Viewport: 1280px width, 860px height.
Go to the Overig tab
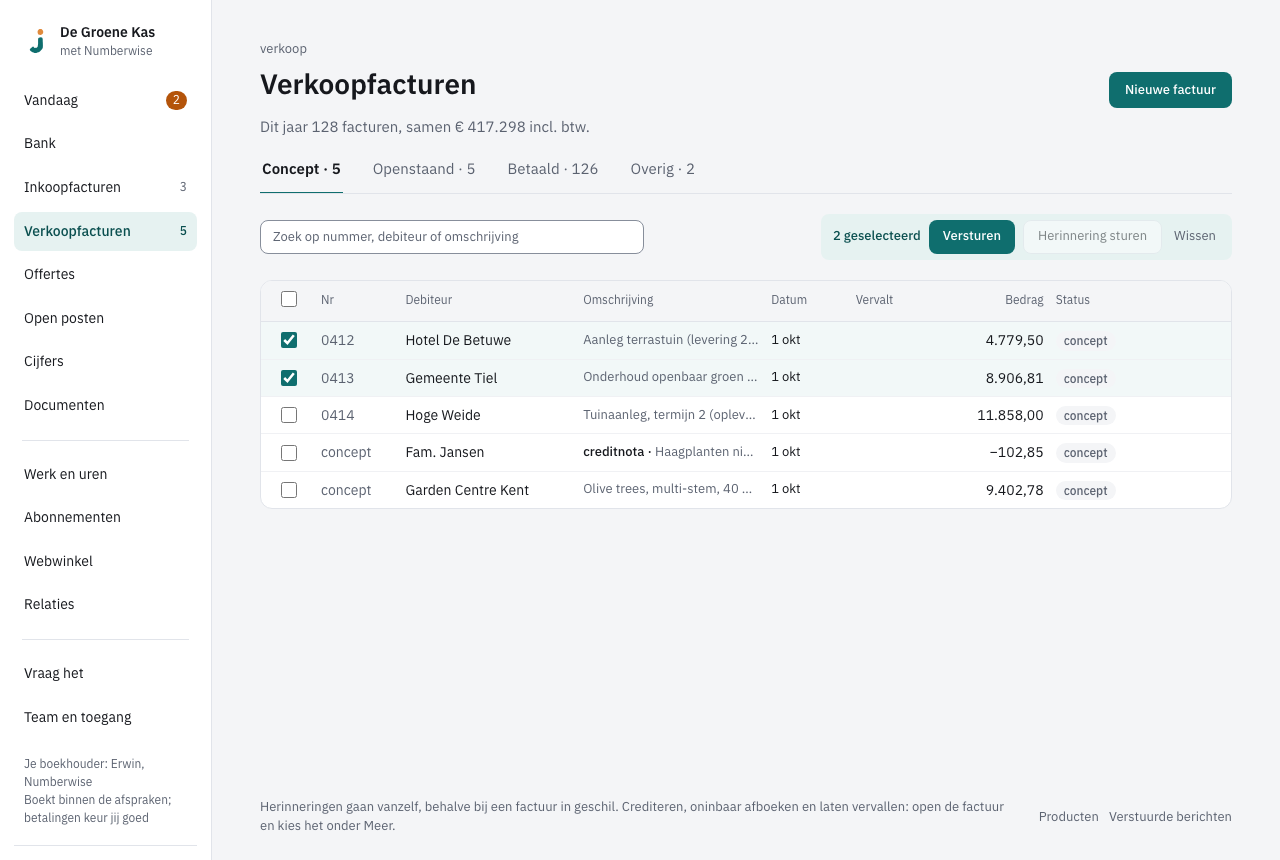coord(662,169)
